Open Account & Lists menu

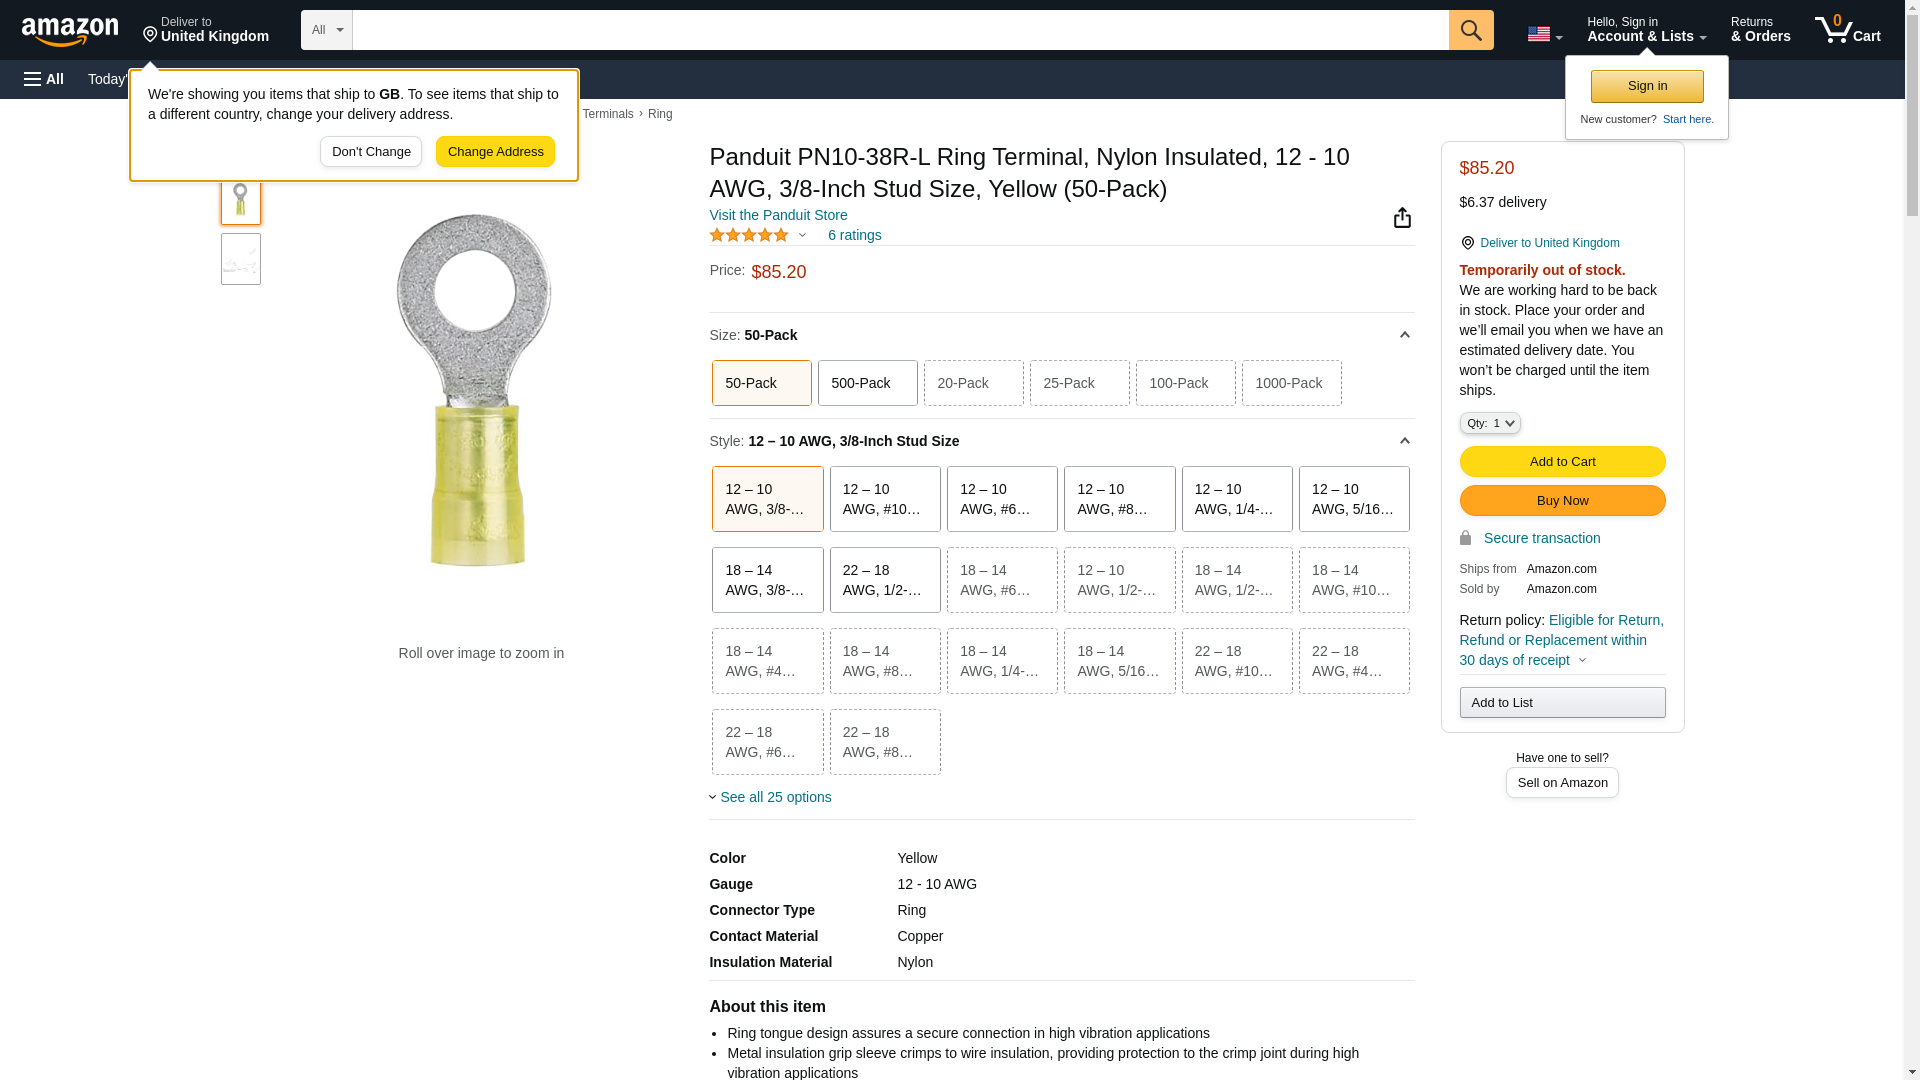1645,30
